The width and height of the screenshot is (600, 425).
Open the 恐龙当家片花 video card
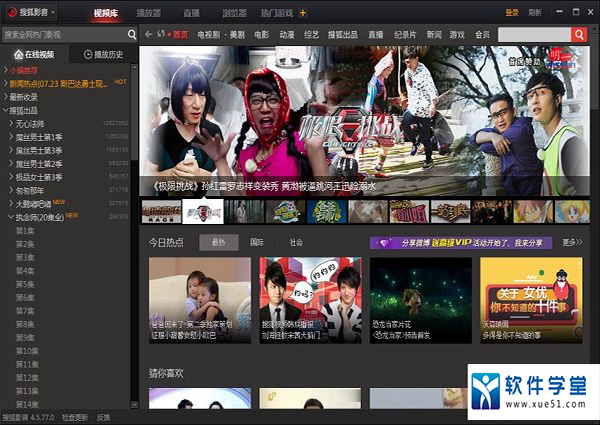pyautogui.click(x=421, y=300)
